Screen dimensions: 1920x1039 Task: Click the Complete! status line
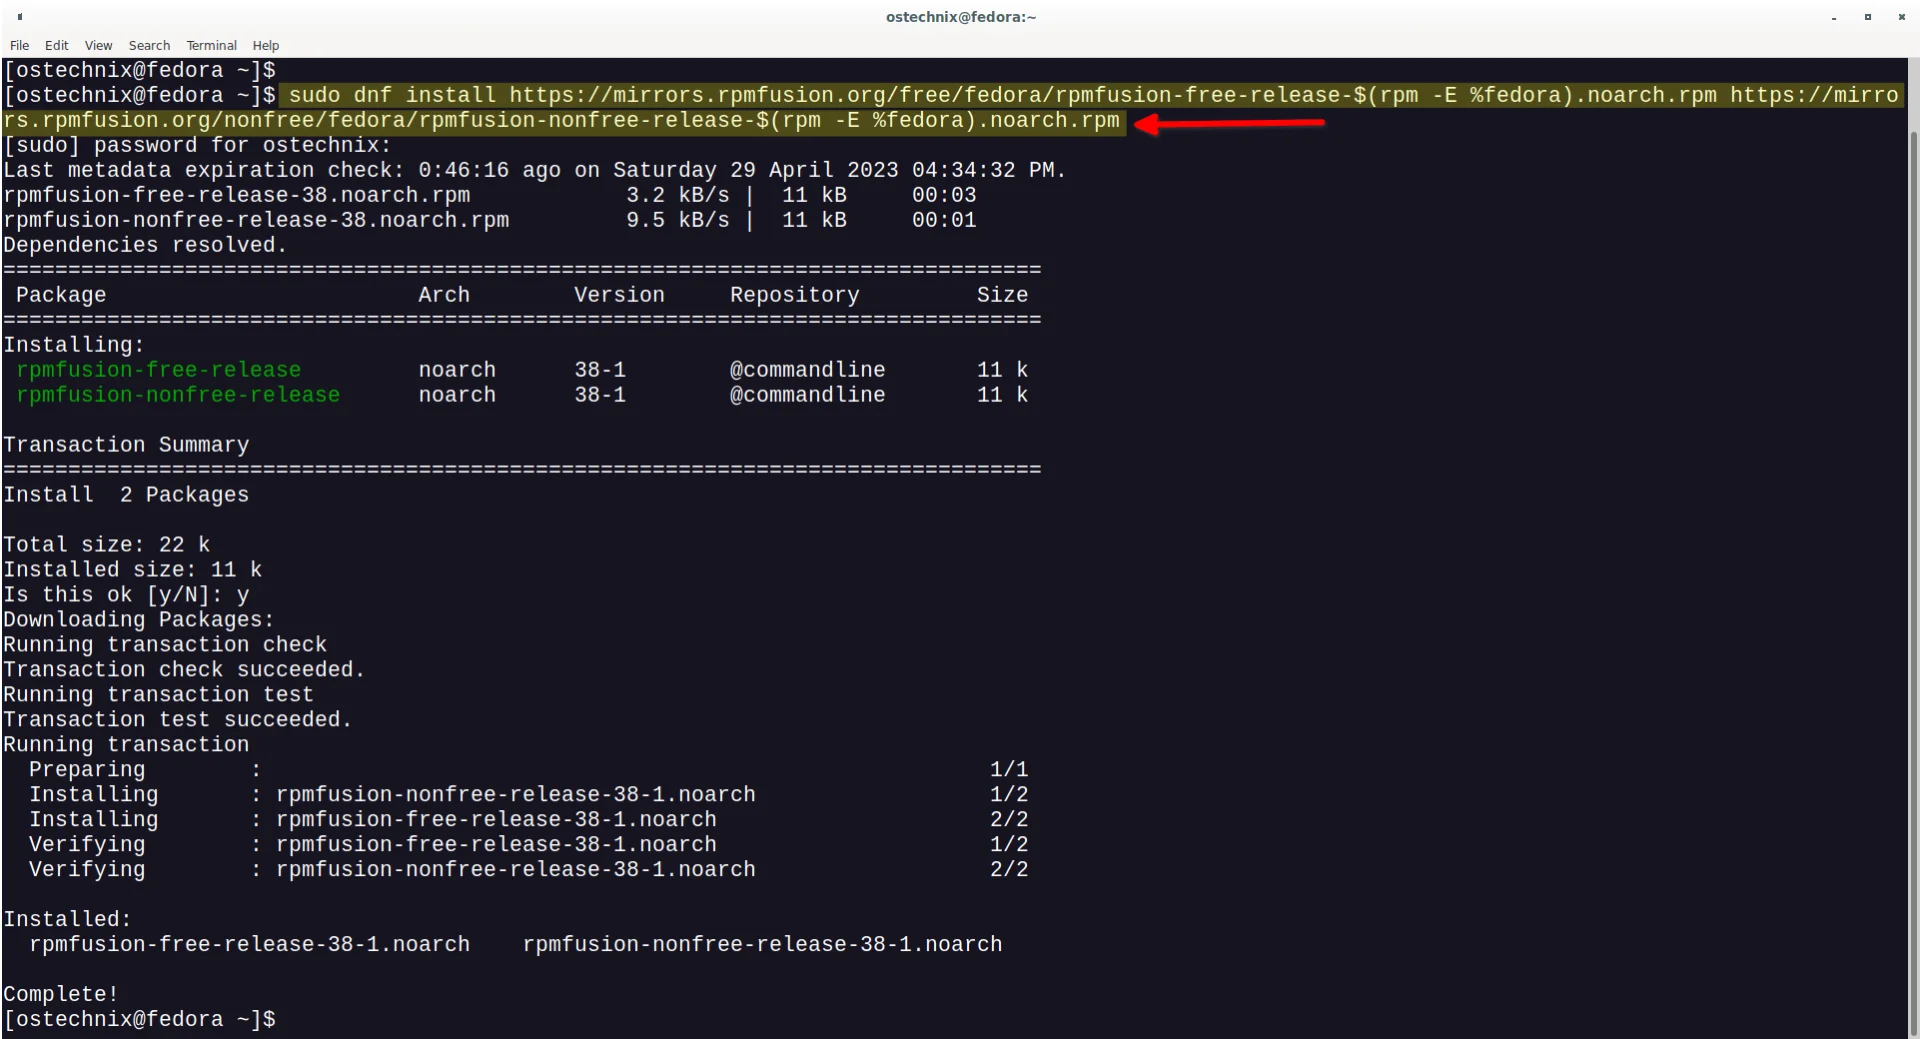[59, 993]
